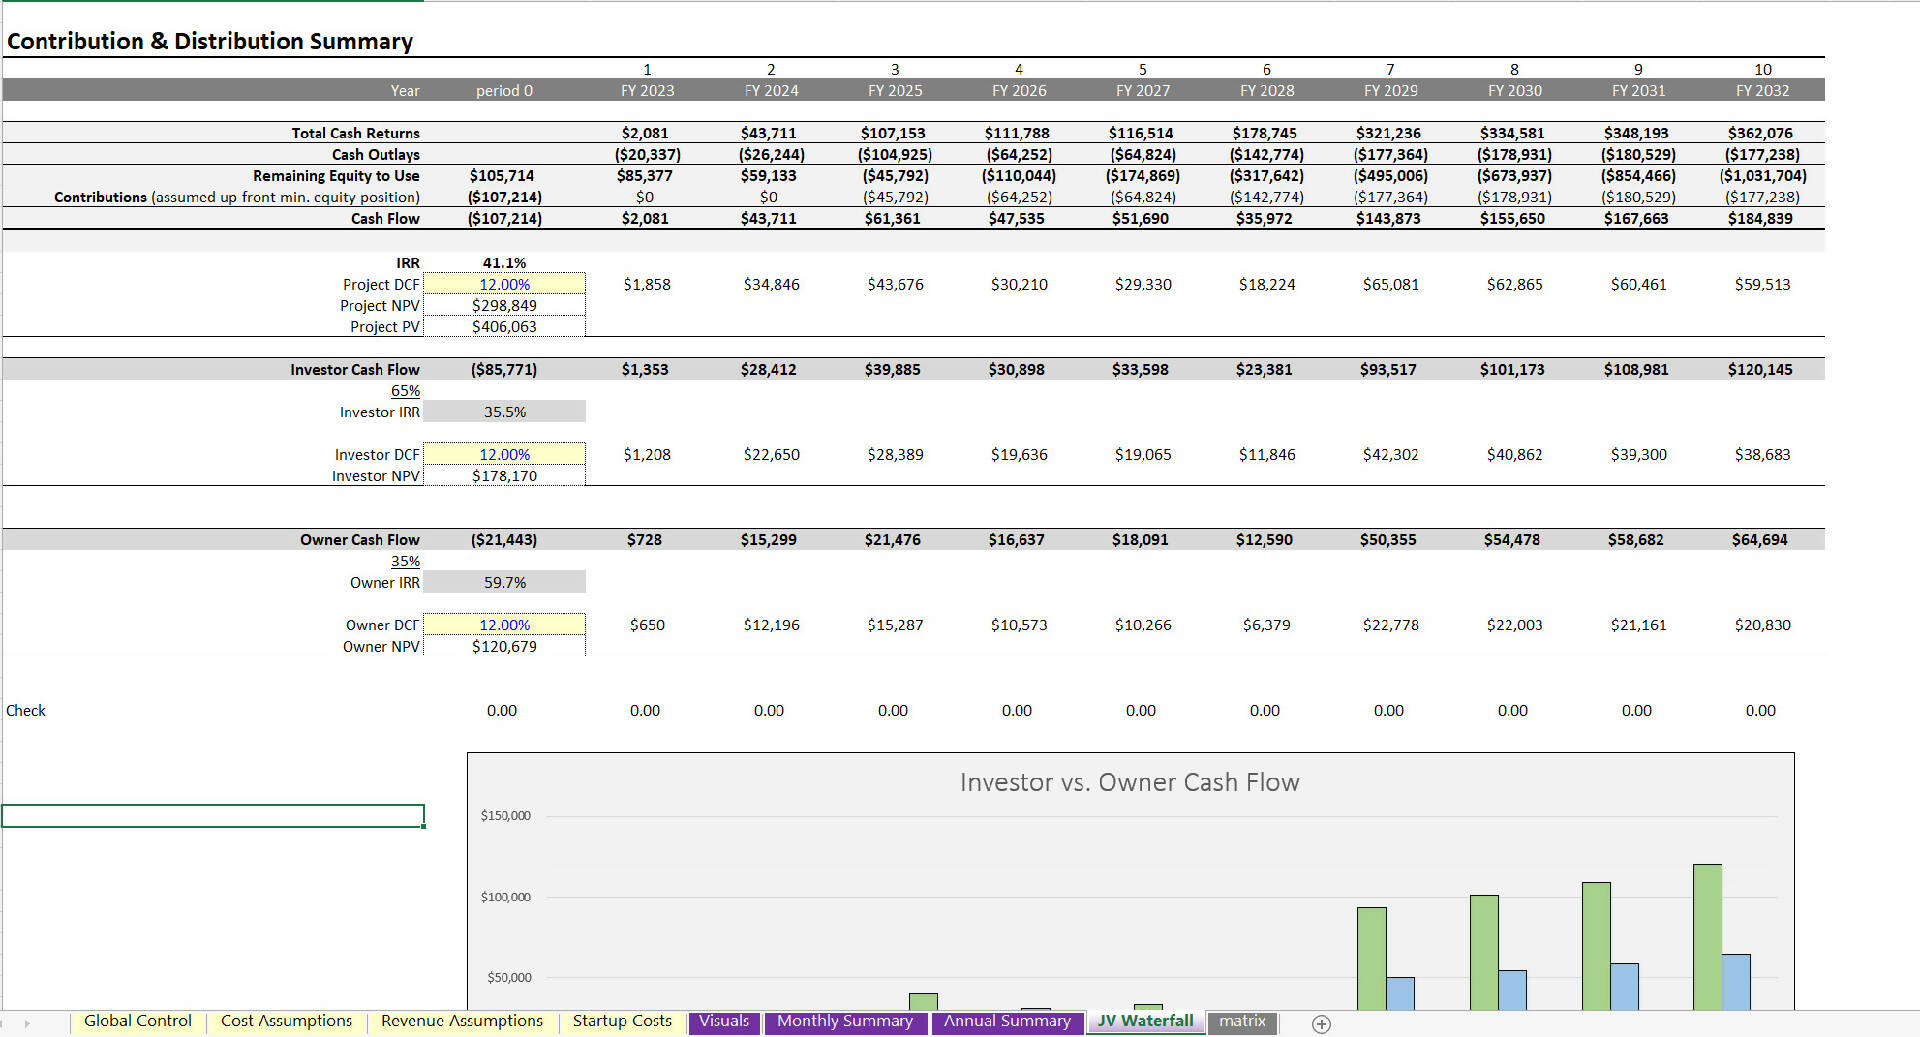
Task: Select the JV Waterfall sheet tab
Action: click(1145, 1021)
